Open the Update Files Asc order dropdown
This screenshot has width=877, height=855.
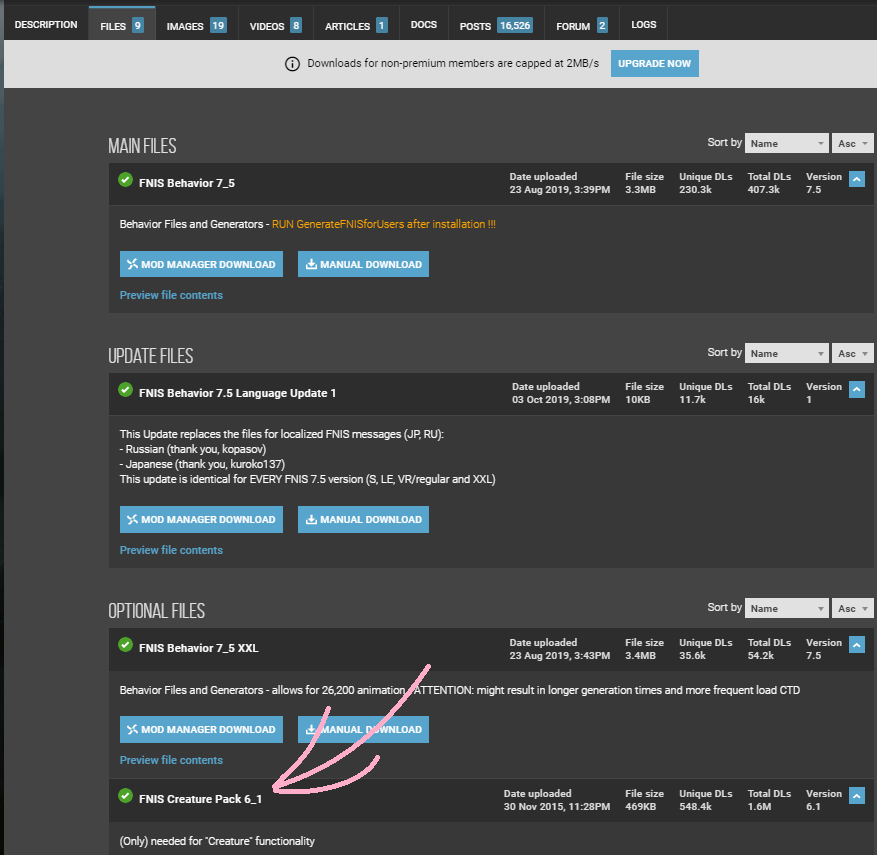853,353
